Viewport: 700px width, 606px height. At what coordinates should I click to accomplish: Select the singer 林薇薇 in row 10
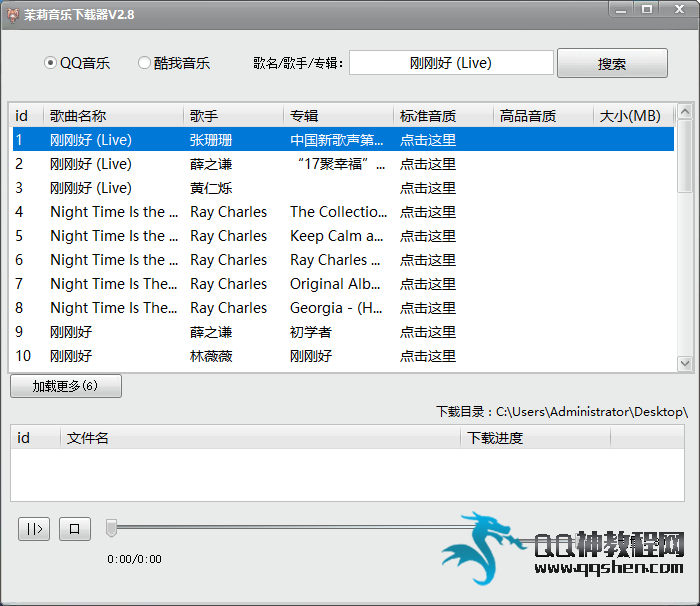coord(211,356)
